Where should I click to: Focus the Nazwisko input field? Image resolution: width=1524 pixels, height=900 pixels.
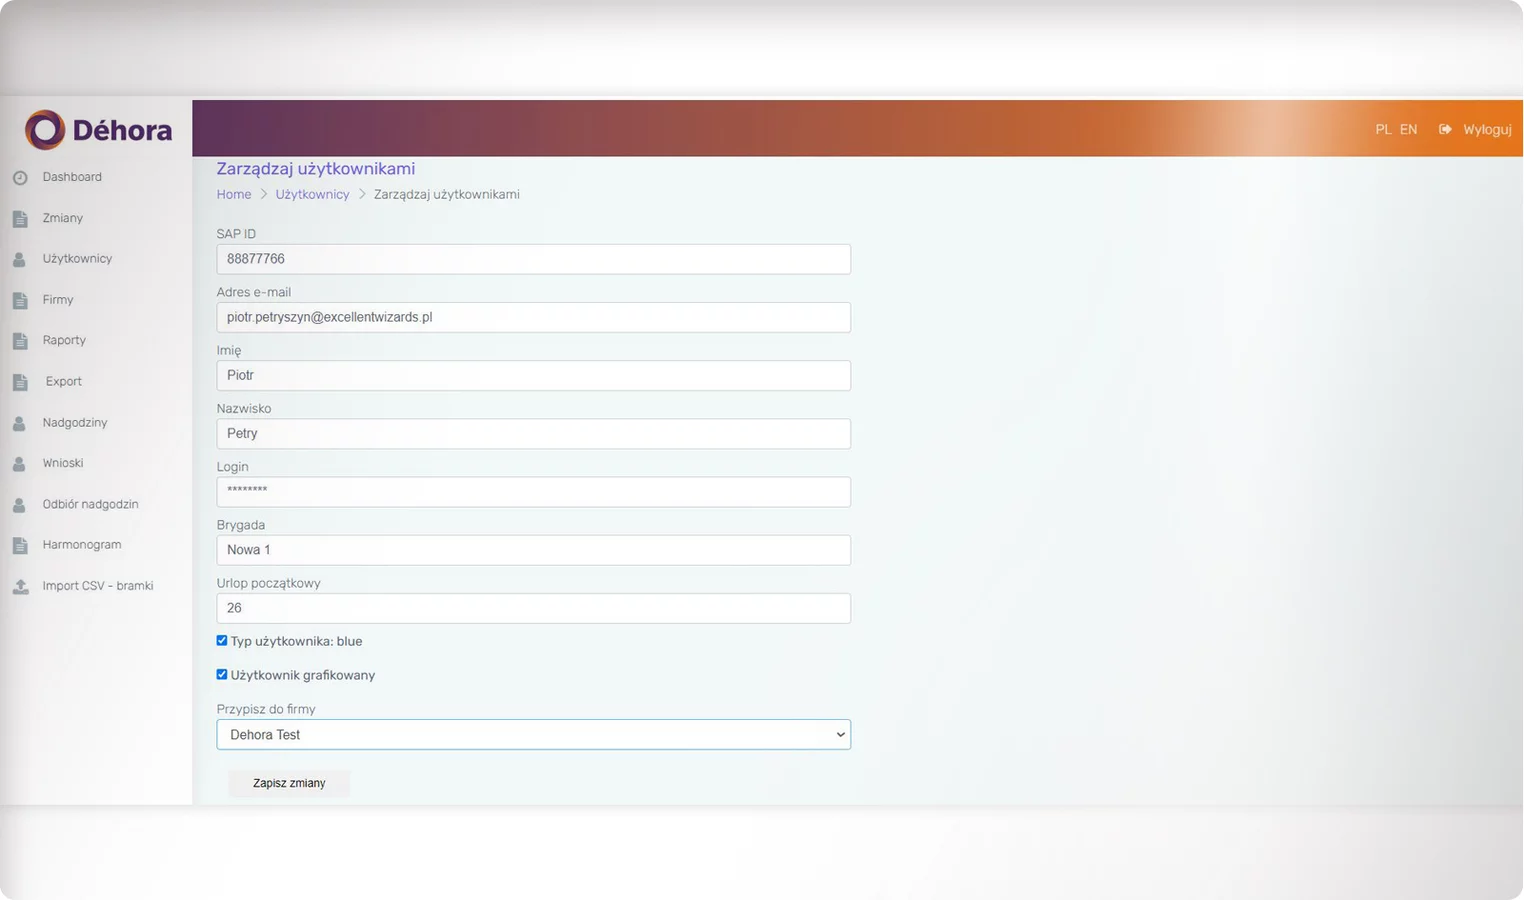[534, 433]
